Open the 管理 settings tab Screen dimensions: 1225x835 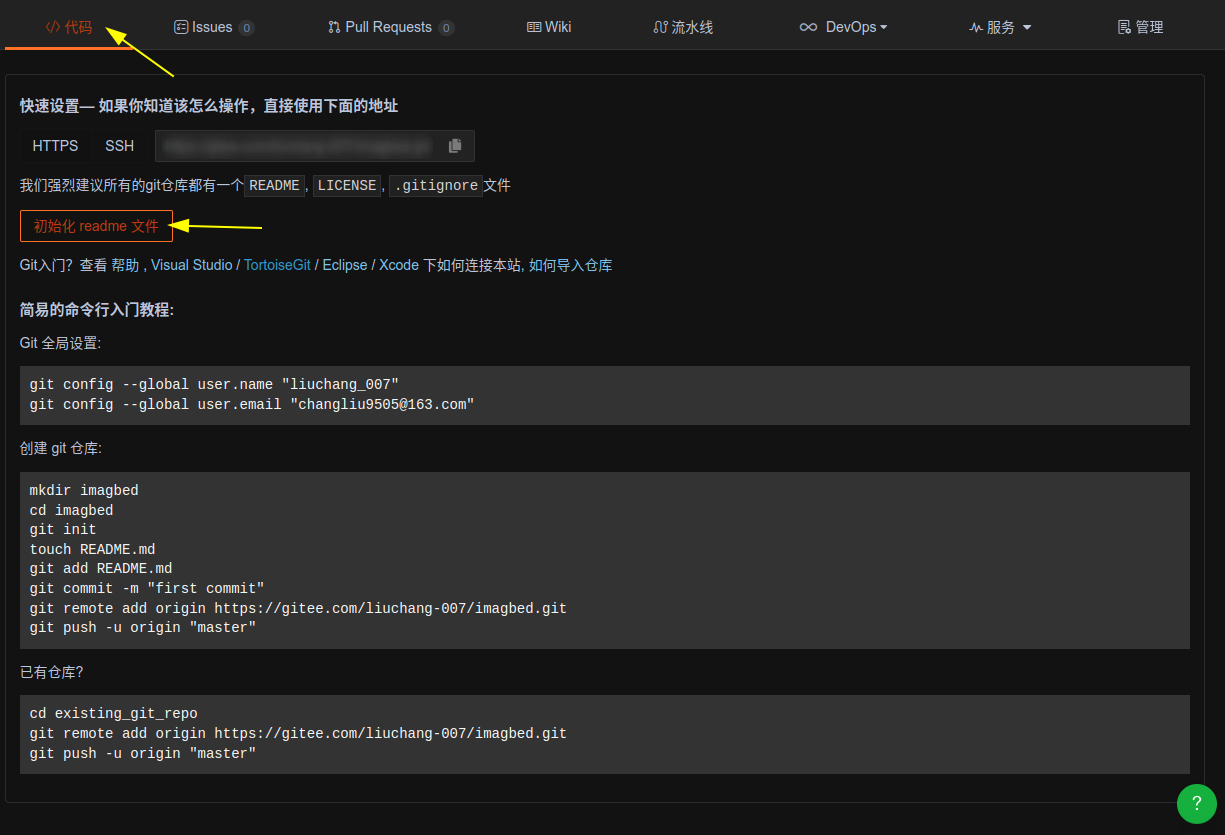point(1140,27)
